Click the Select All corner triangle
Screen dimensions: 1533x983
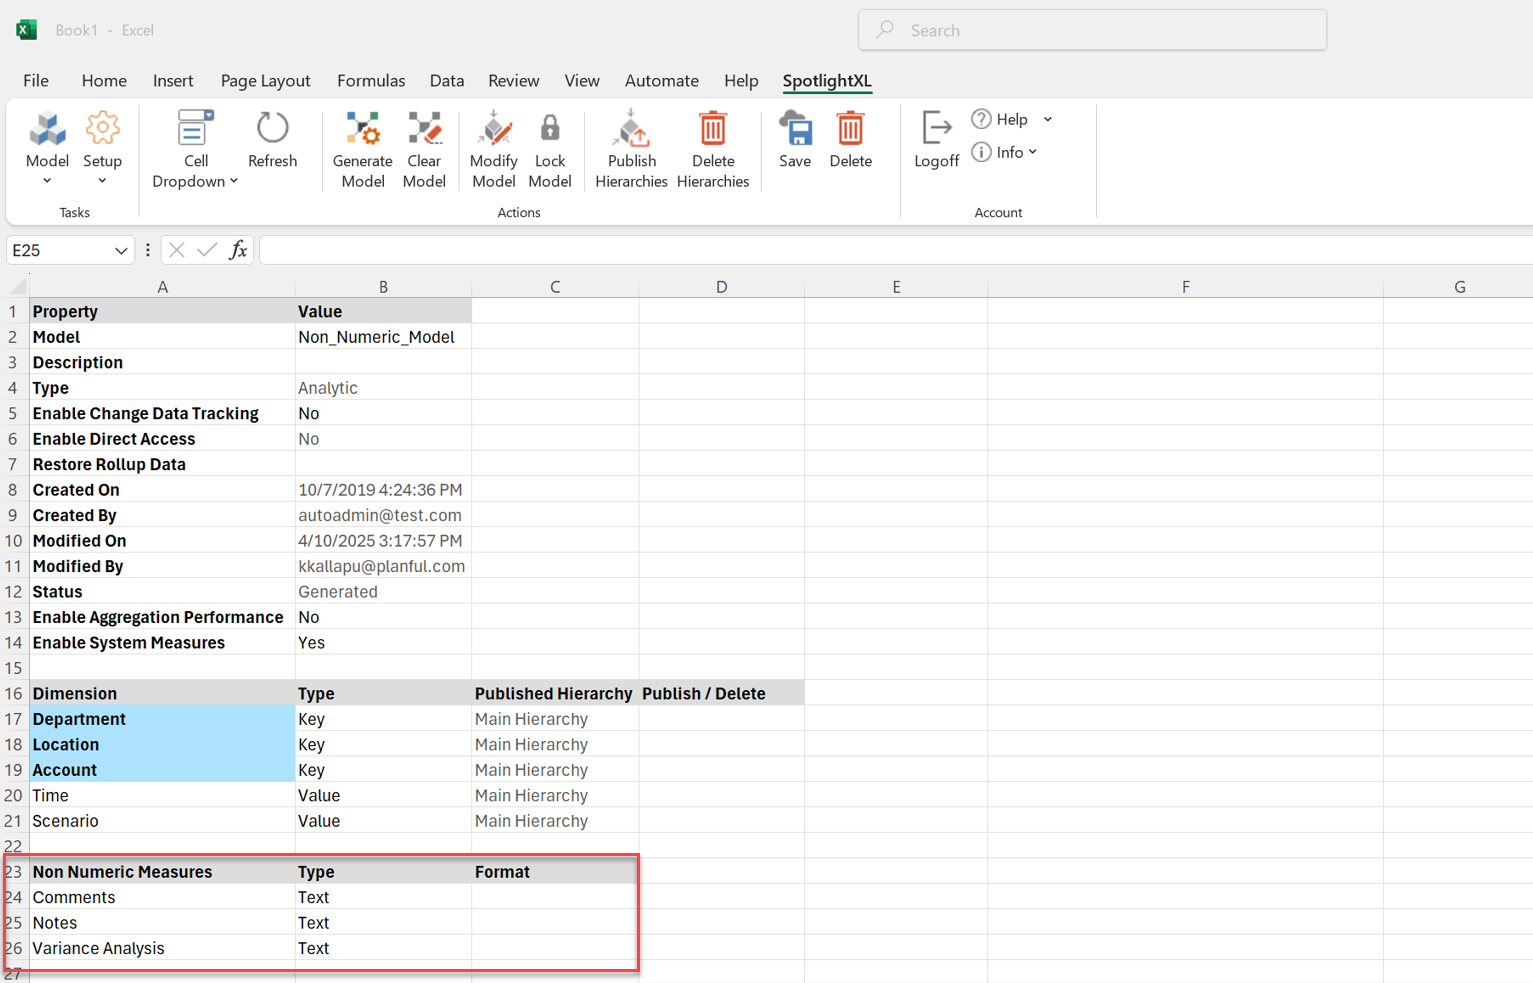18,286
